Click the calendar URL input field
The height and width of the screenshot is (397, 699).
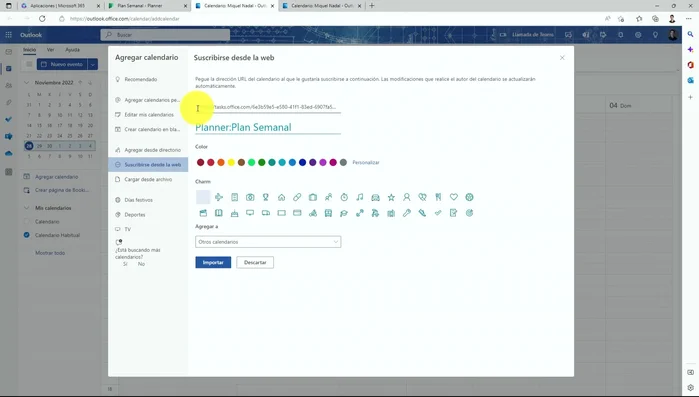[x=268, y=107]
